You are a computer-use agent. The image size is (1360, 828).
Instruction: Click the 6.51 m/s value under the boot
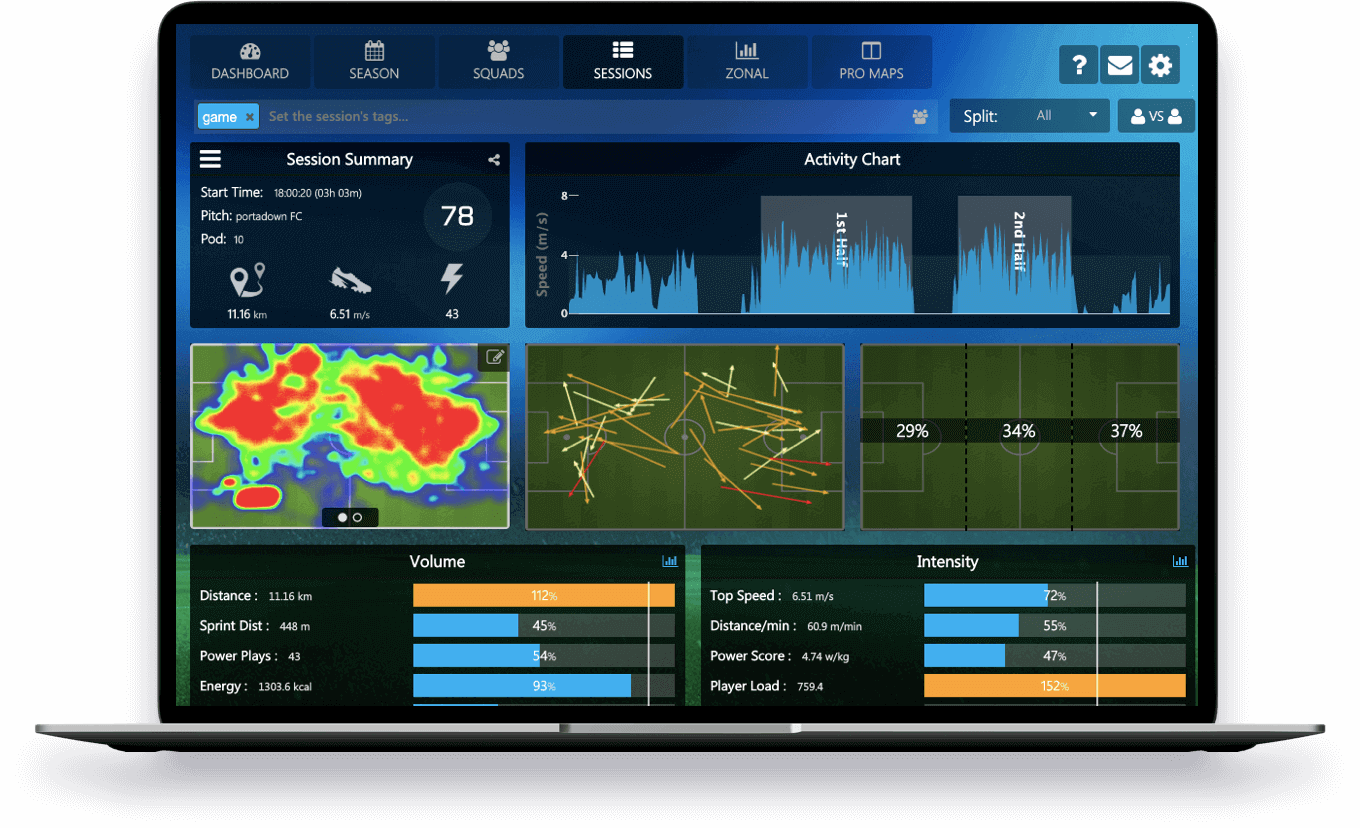350,314
